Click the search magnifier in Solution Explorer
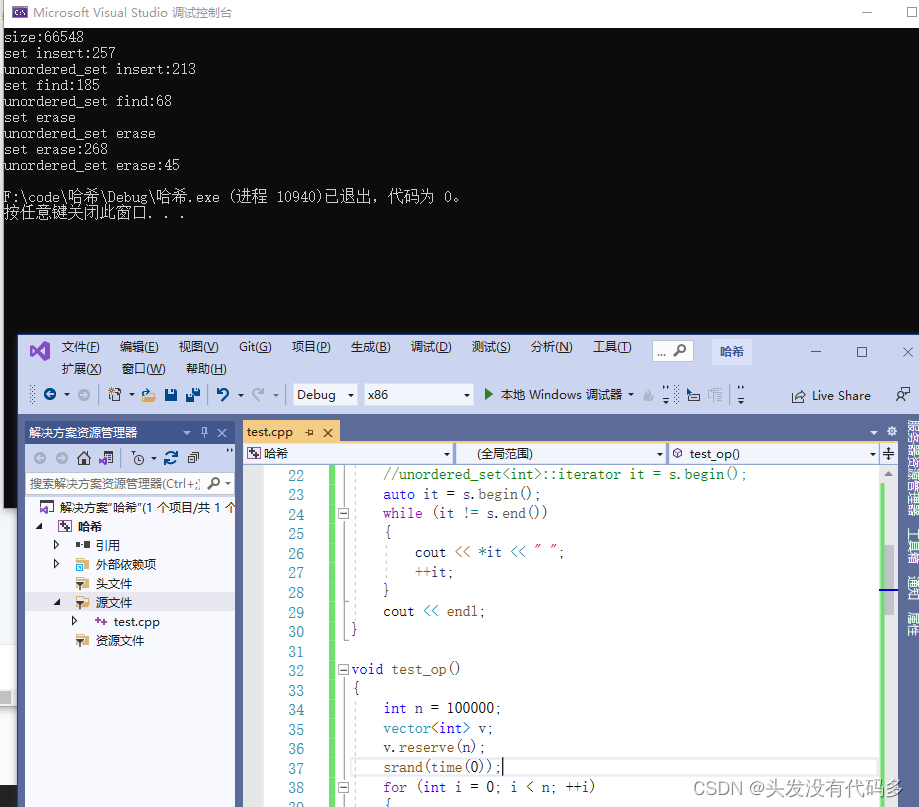 coord(214,483)
